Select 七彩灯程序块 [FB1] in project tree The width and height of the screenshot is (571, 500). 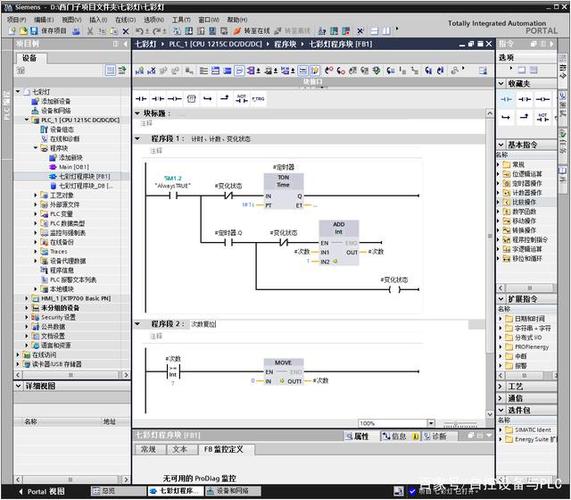[84, 176]
